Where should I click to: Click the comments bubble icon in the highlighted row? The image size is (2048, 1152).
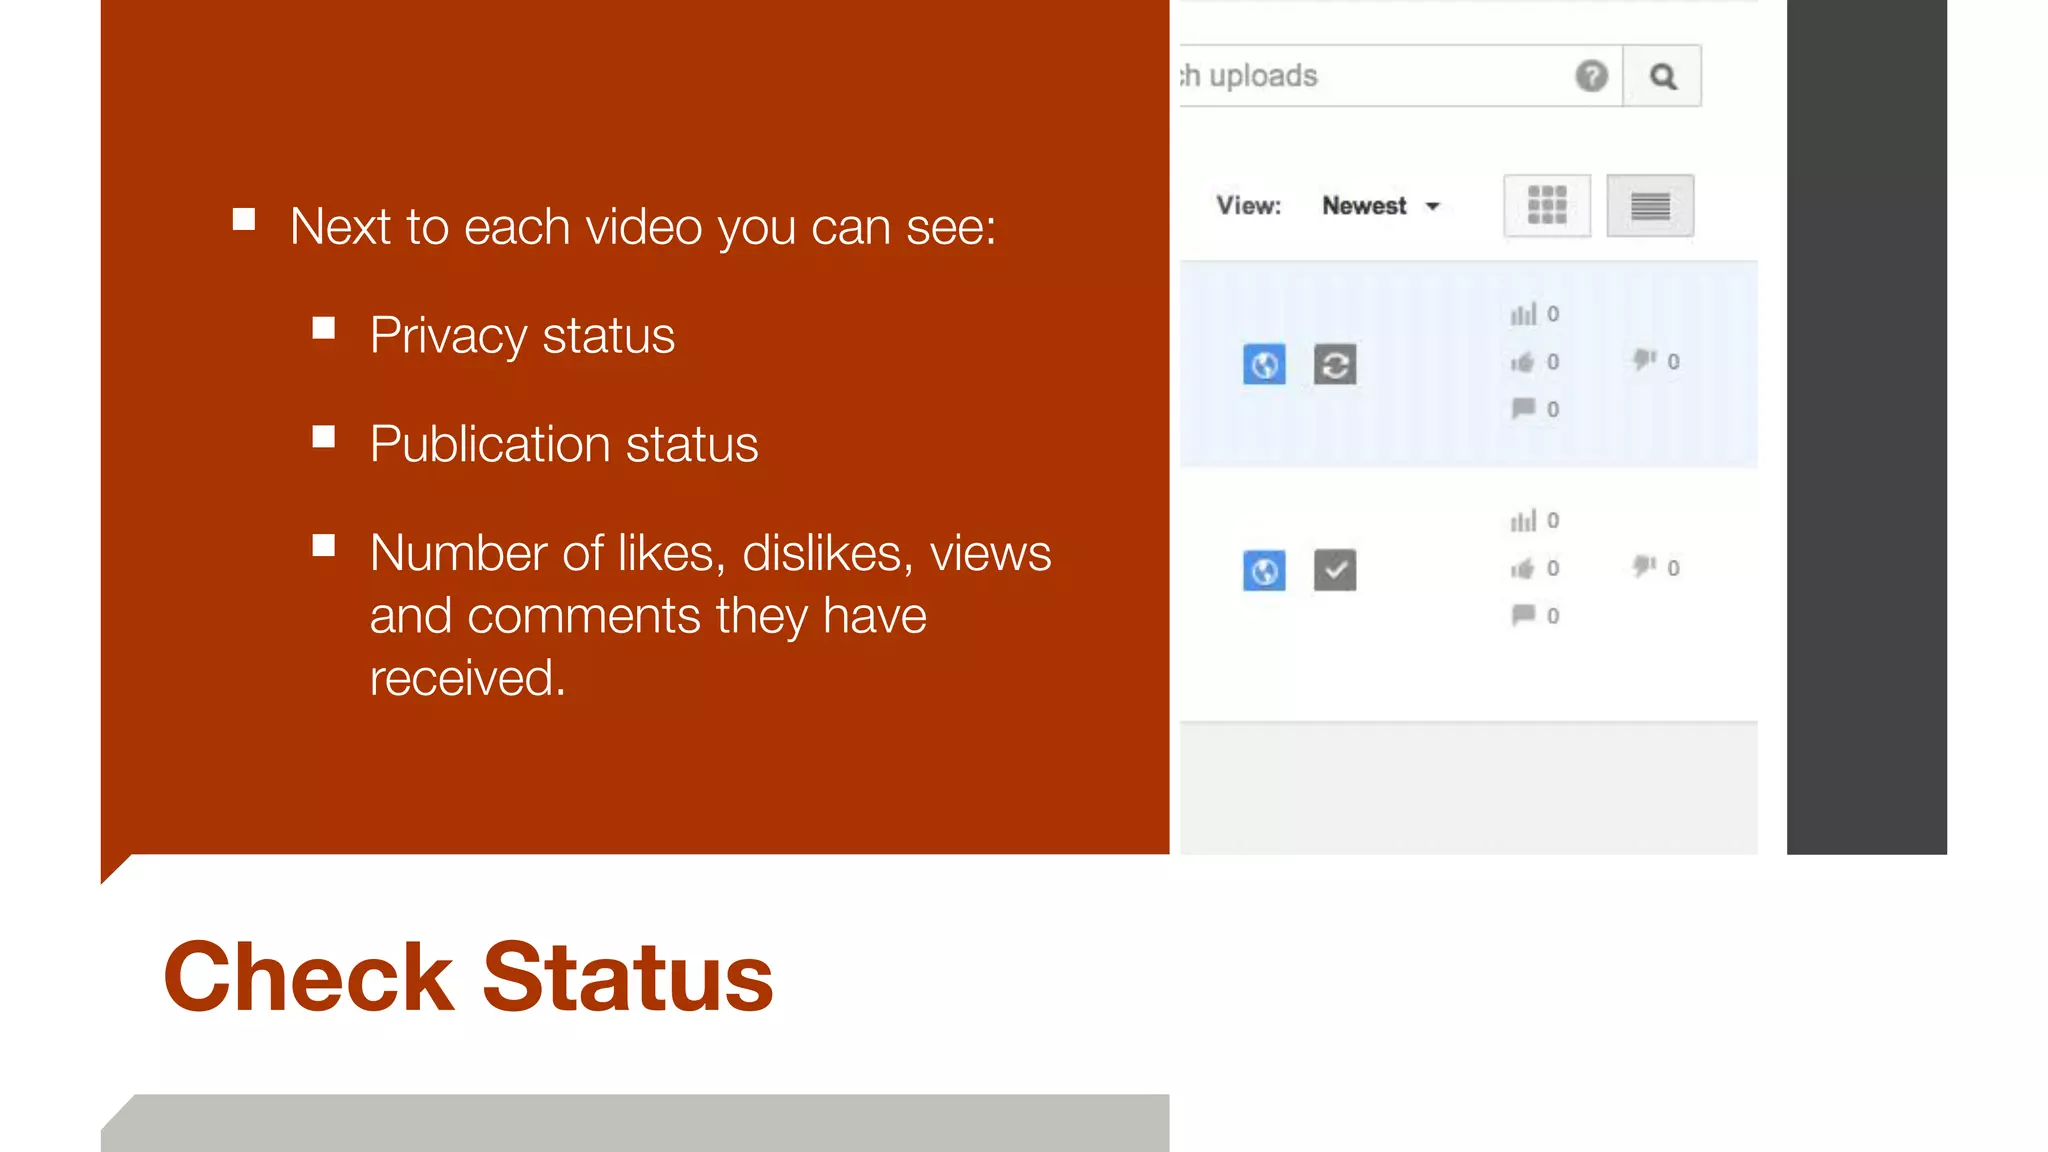pos(1523,408)
